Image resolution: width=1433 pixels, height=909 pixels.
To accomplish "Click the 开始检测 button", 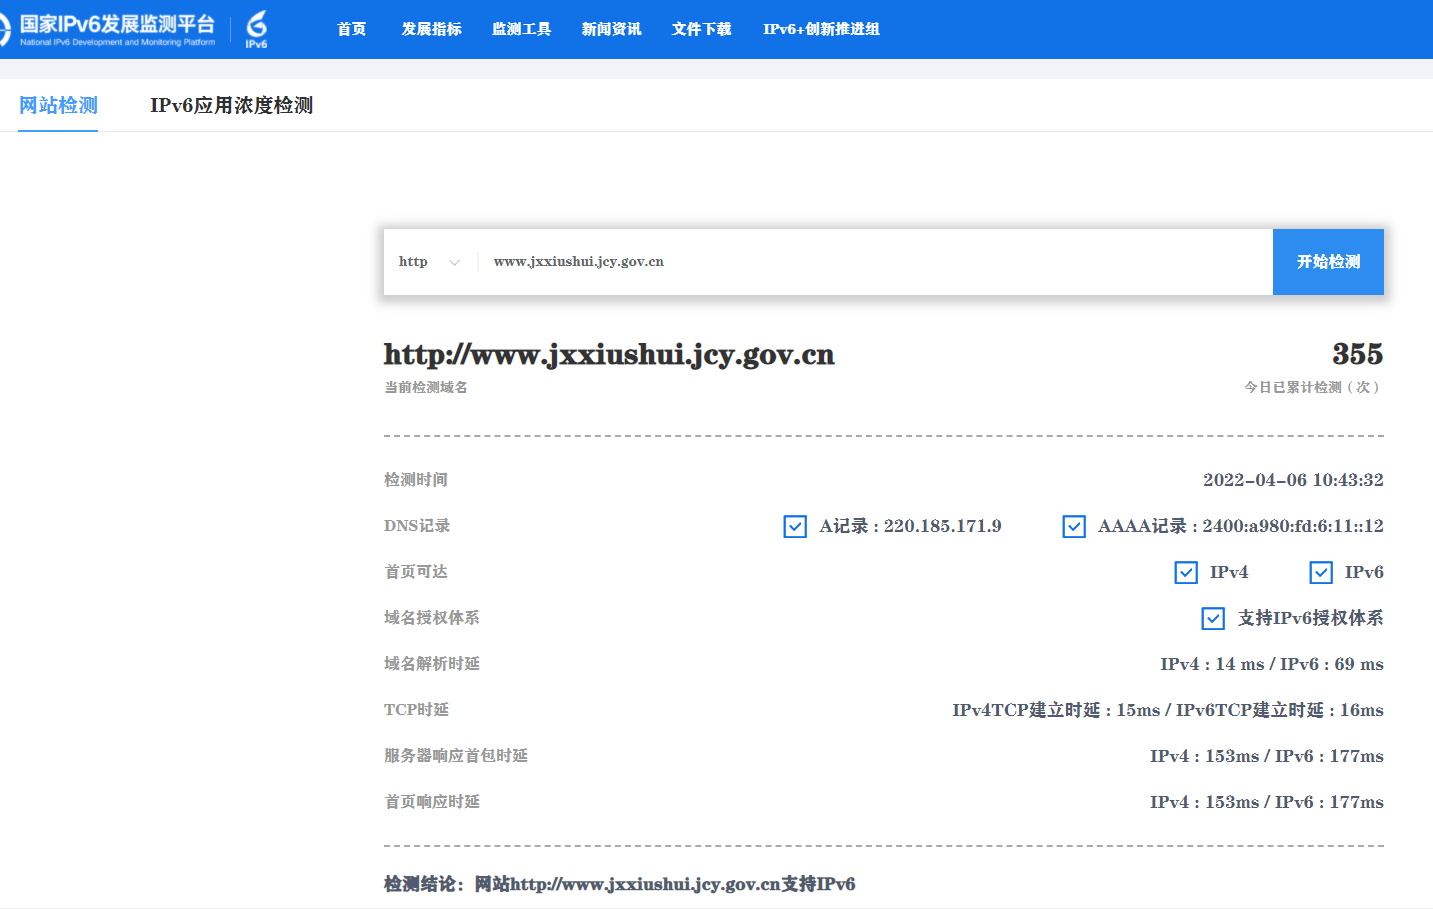I will (x=1328, y=262).
